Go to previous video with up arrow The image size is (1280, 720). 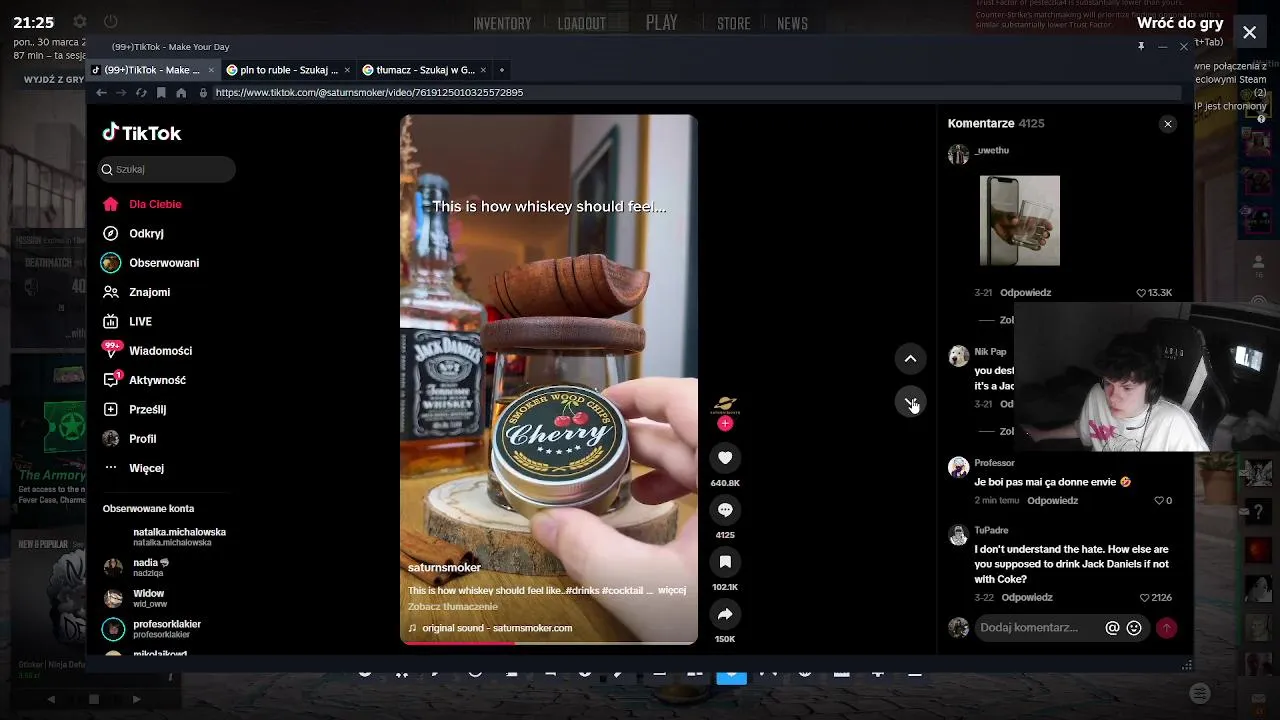pos(910,358)
